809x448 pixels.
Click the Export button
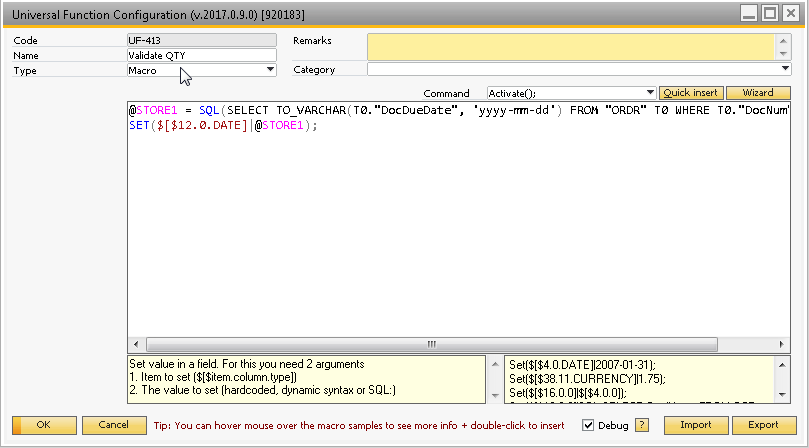[x=764, y=425]
